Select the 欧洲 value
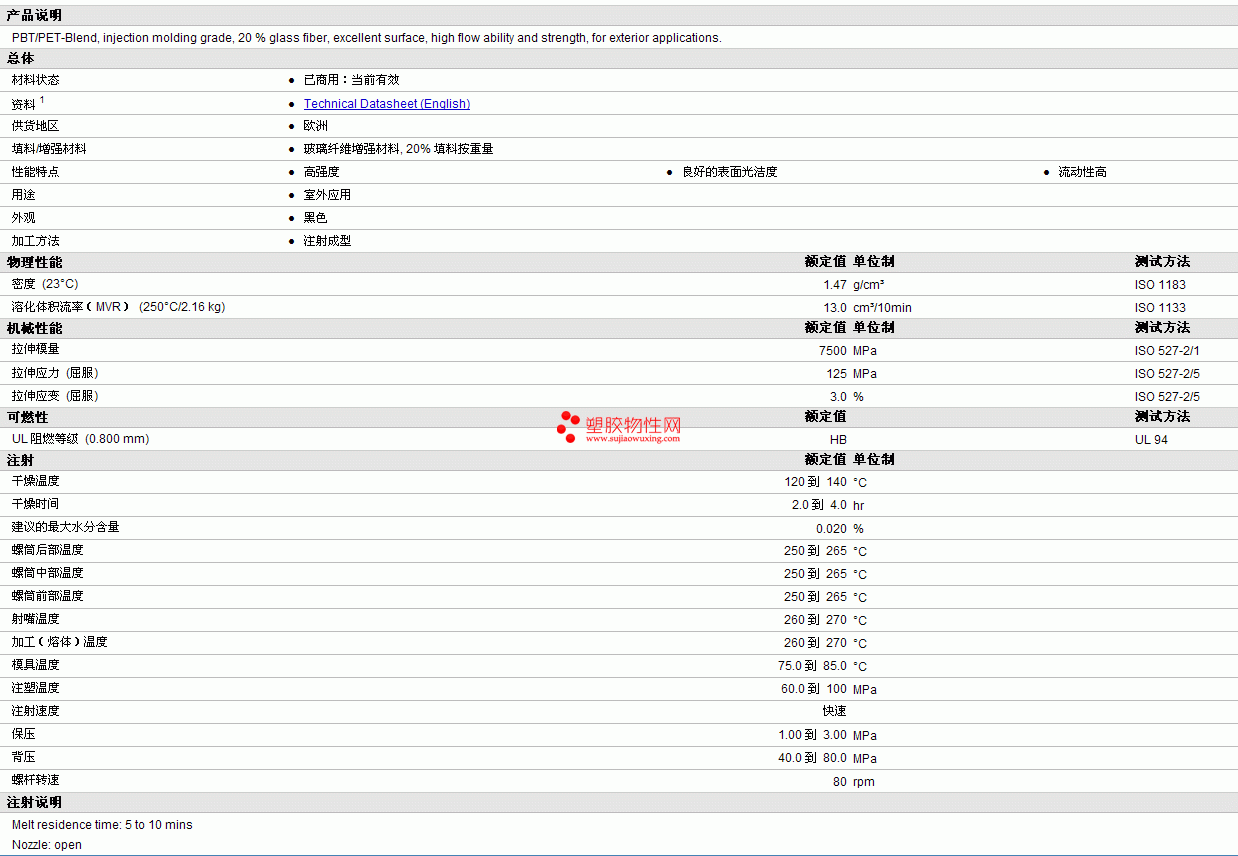Image resolution: width=1238 pixels, height=856 pixels. point(316,126)
